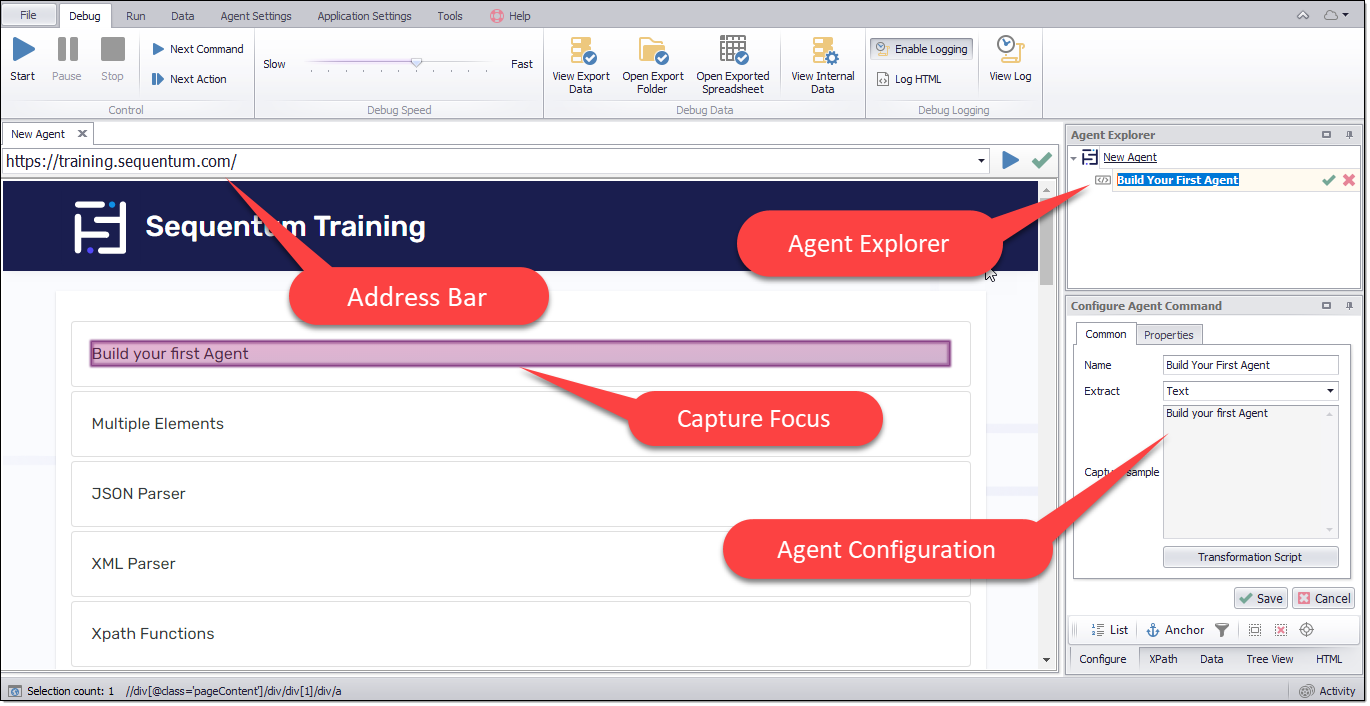Click the Save button
The height and width of the screenshot is (706, 1370).
1260,598
